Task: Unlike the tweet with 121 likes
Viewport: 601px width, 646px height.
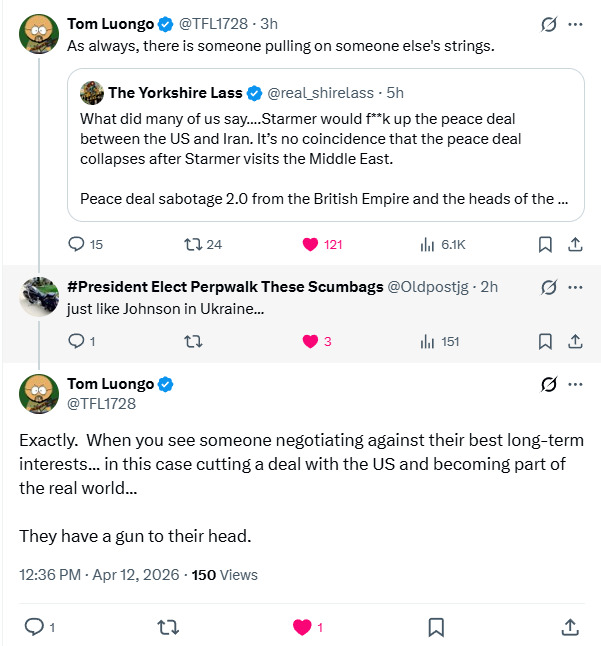Action: pyautogui.click(x=309, y=244)
